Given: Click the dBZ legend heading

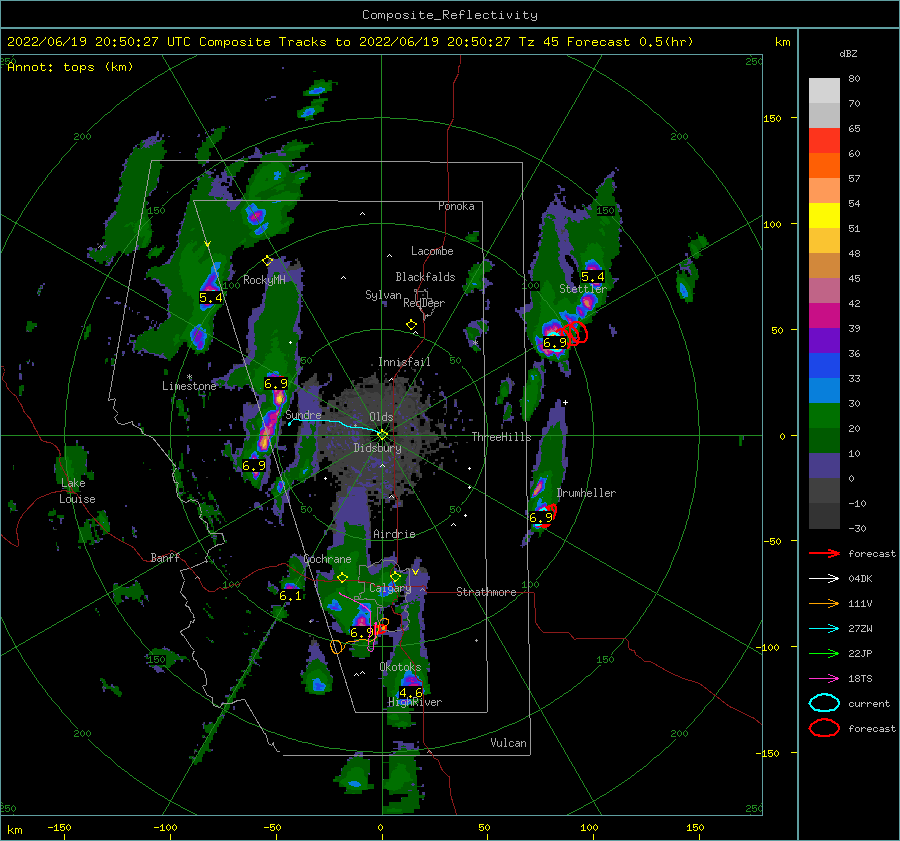Looking at the screenshot, I should coord(848,54).
